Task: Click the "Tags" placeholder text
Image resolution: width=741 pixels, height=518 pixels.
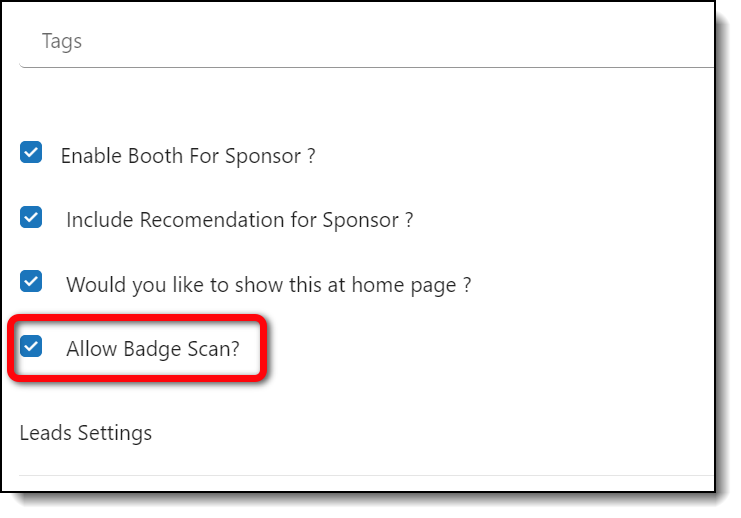Action: (x=62, y=42)
